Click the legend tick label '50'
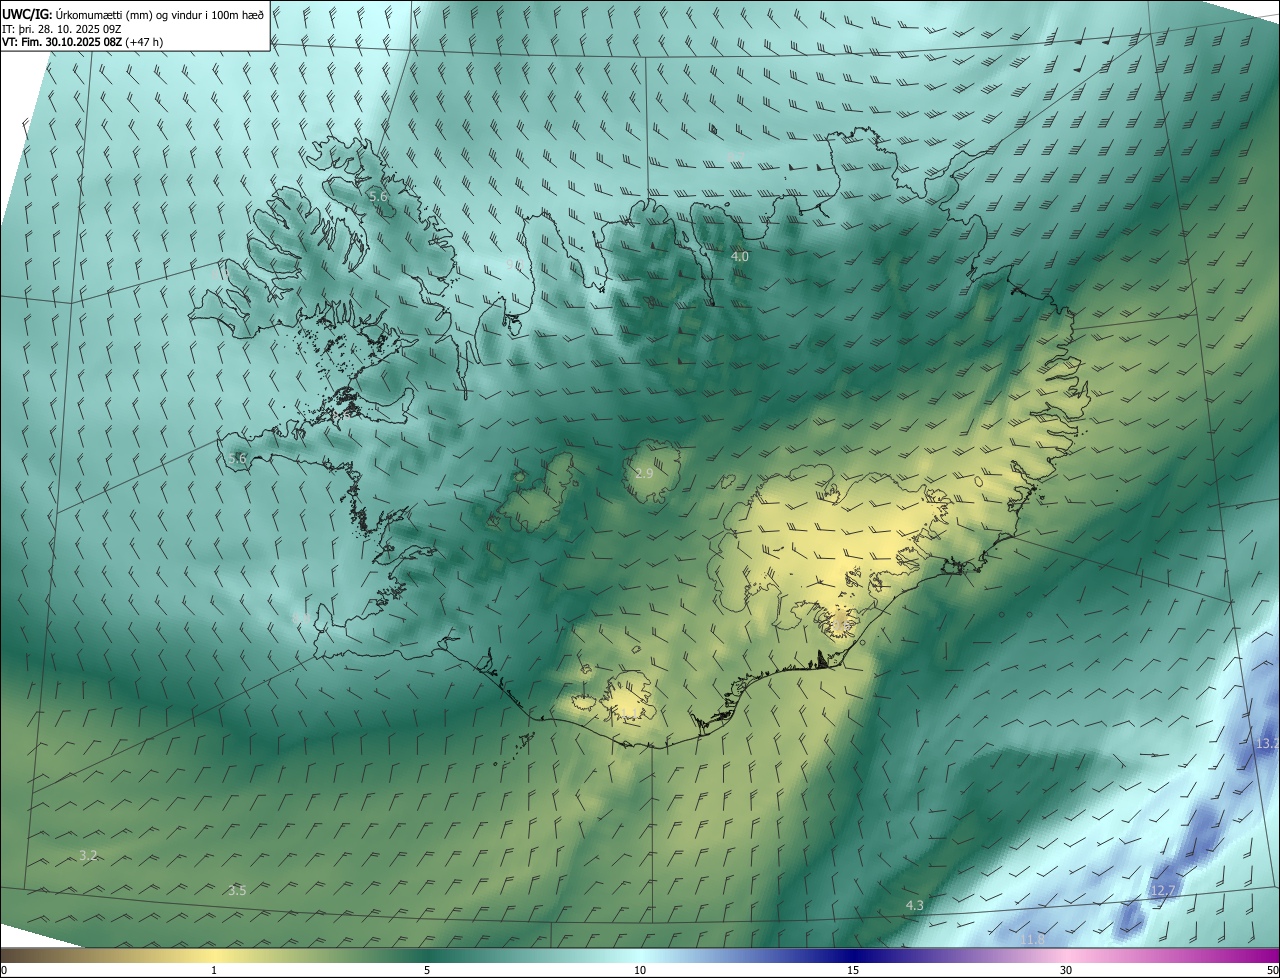1280x978 pixels. 1272,970
